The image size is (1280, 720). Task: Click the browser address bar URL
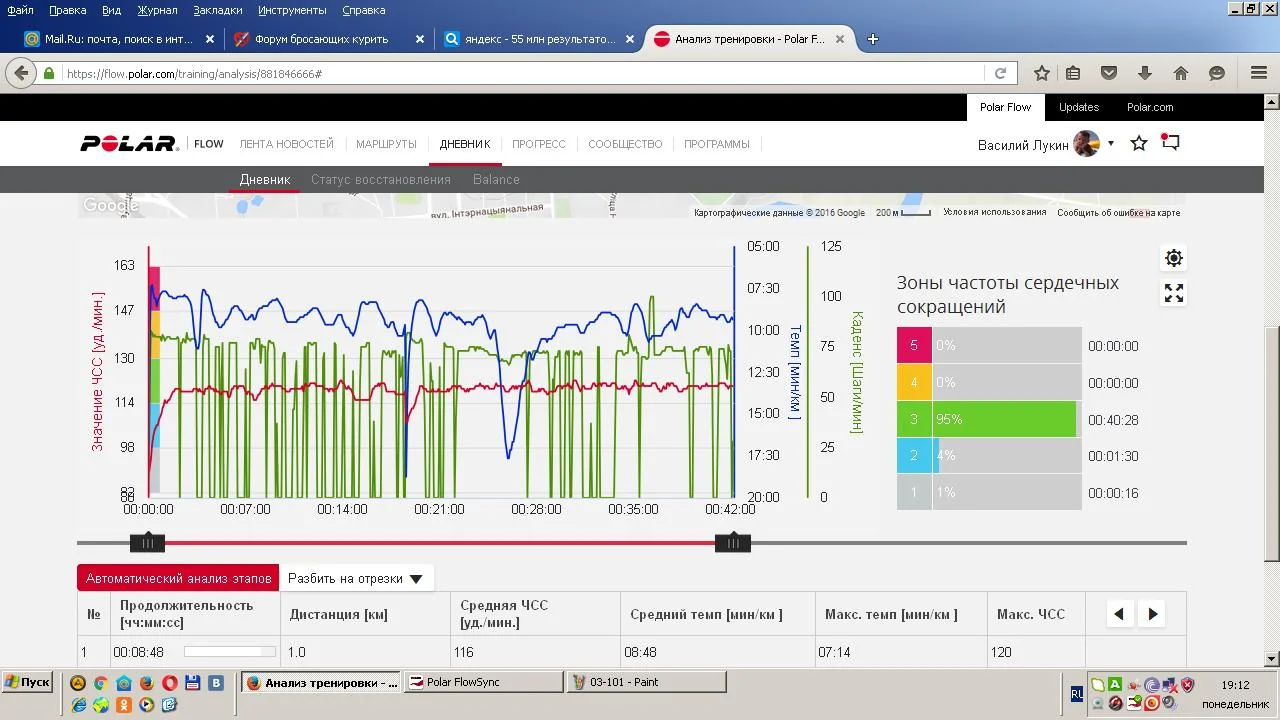click(523, 73)
